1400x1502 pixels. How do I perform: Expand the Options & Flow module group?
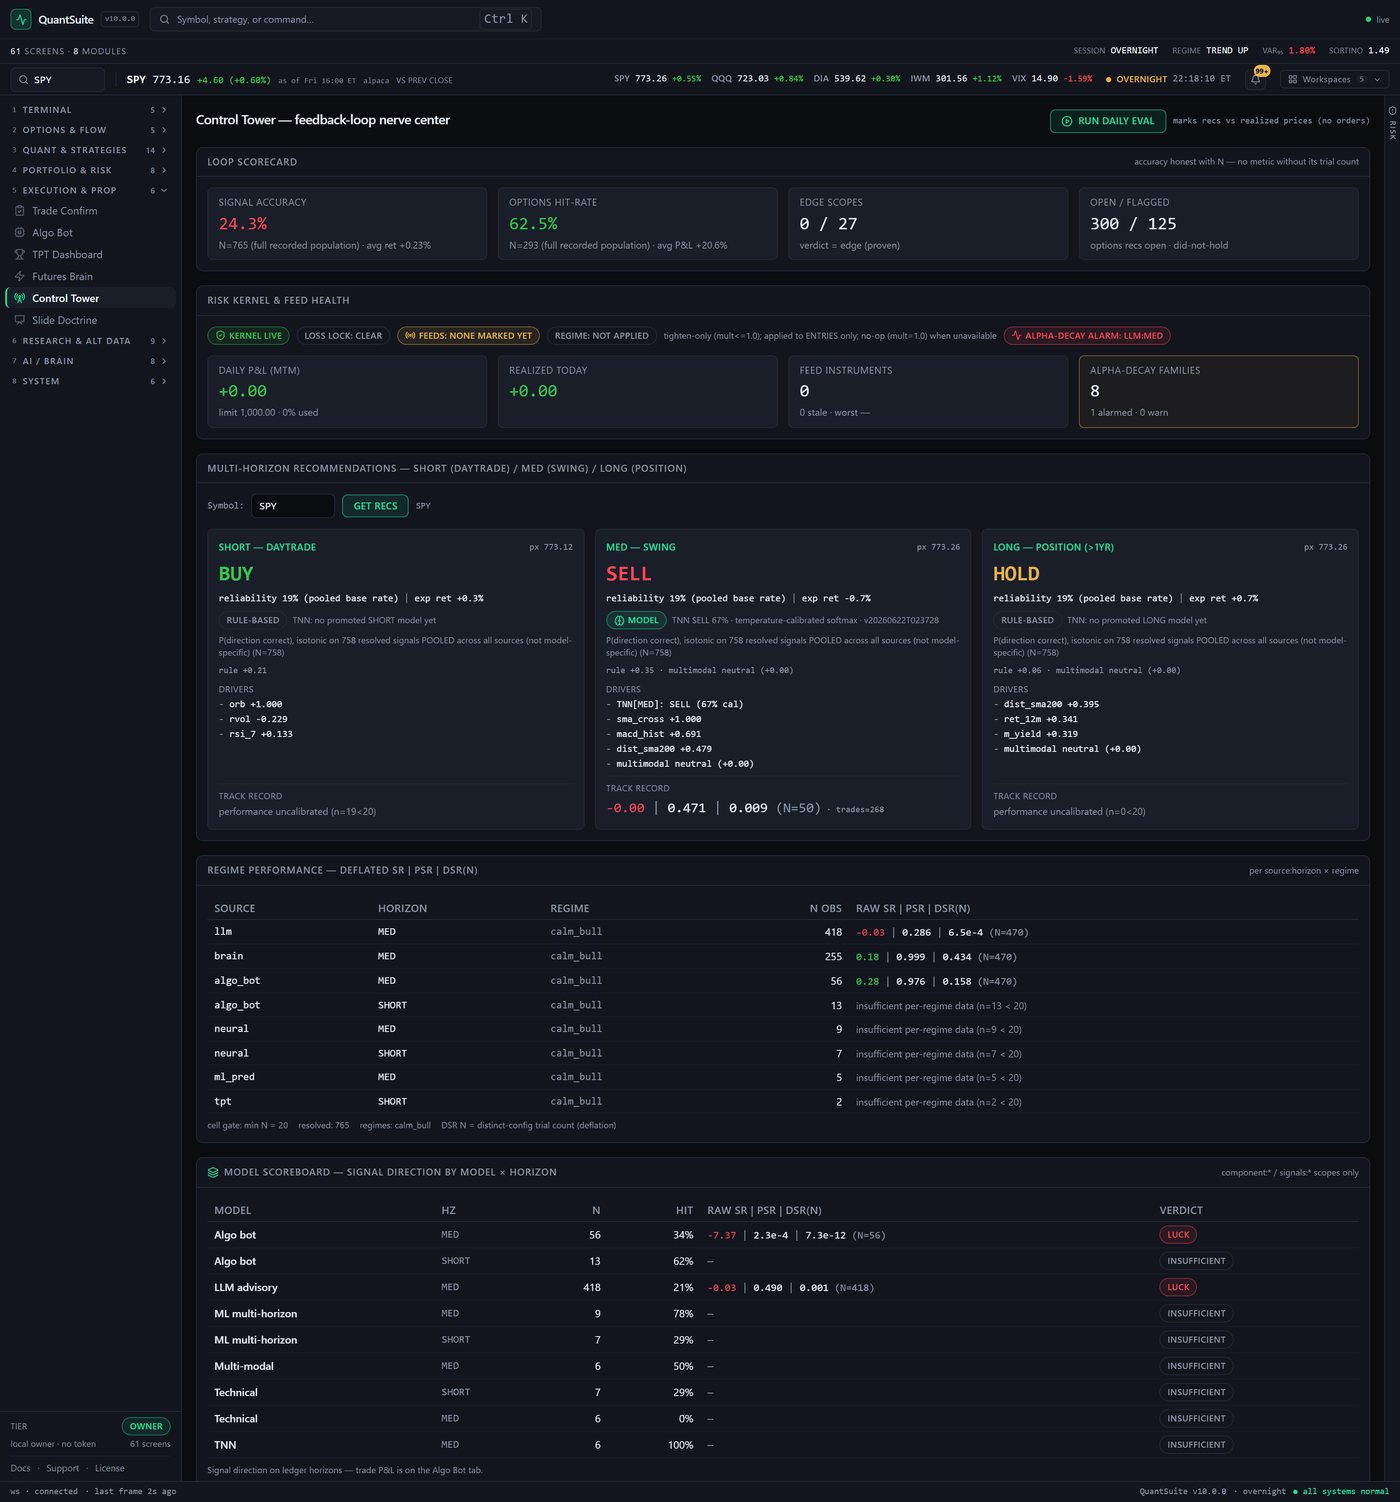90,130
